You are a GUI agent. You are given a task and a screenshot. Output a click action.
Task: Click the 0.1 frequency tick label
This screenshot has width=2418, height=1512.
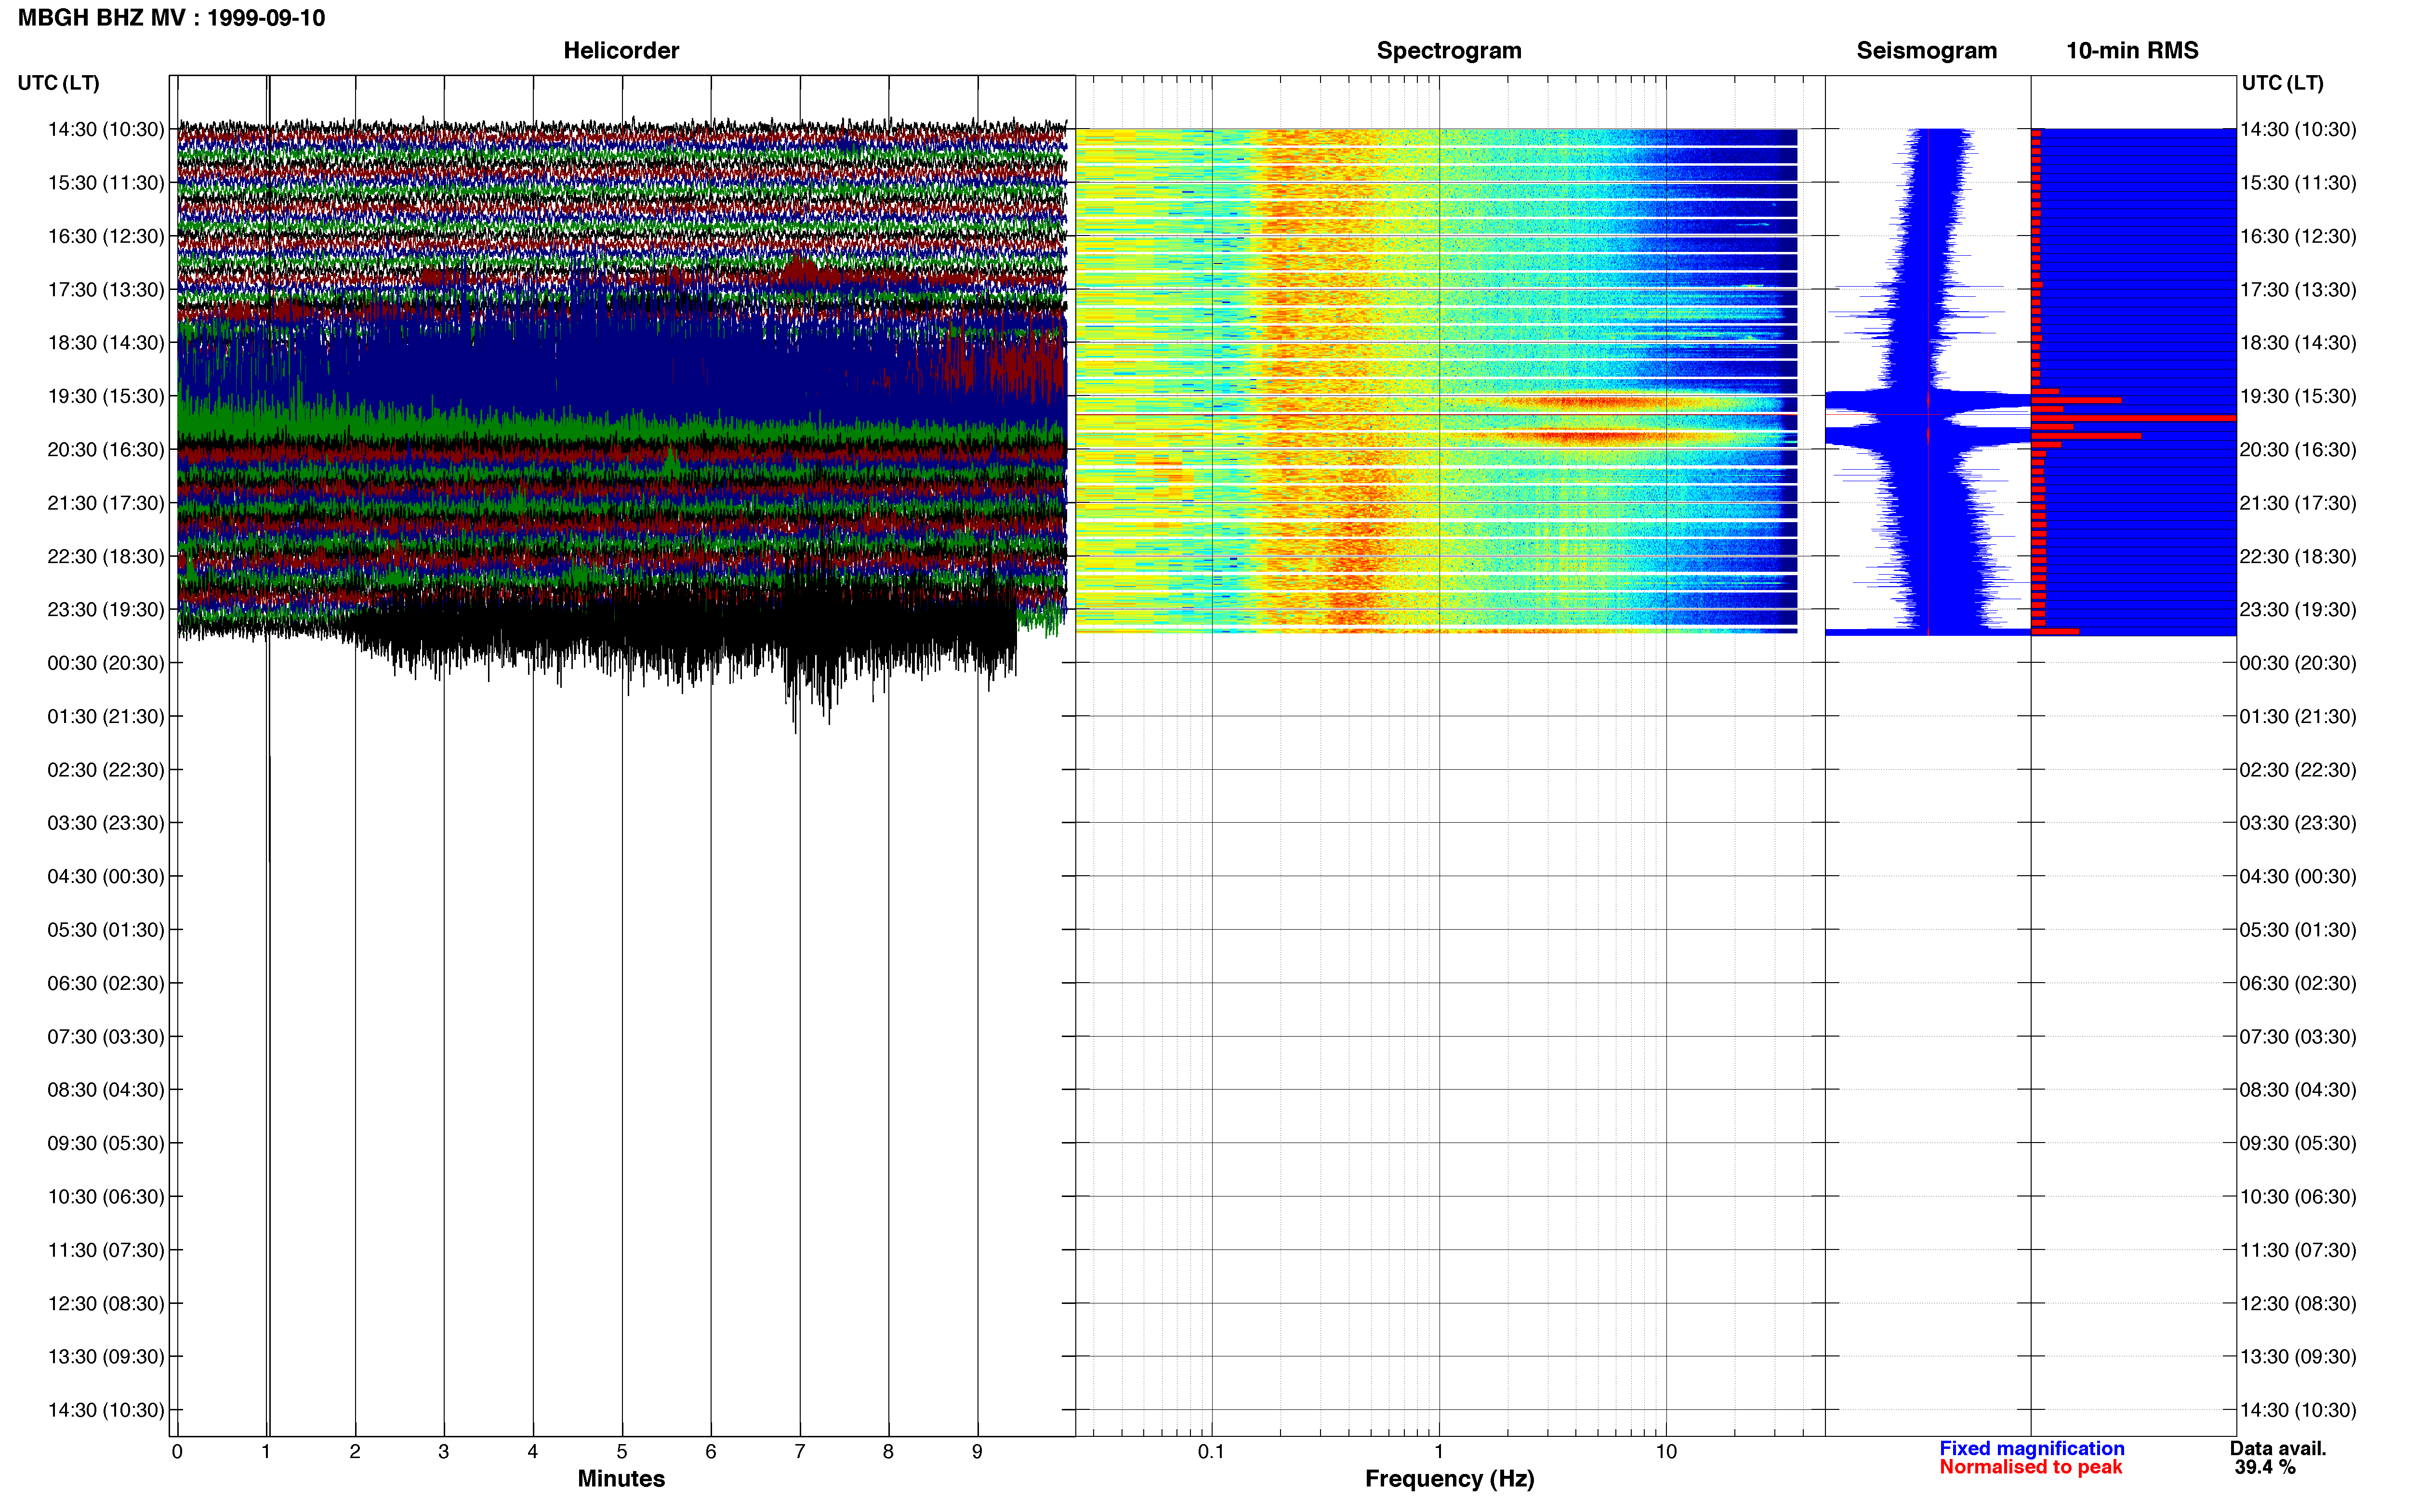coord(1211,1451)
